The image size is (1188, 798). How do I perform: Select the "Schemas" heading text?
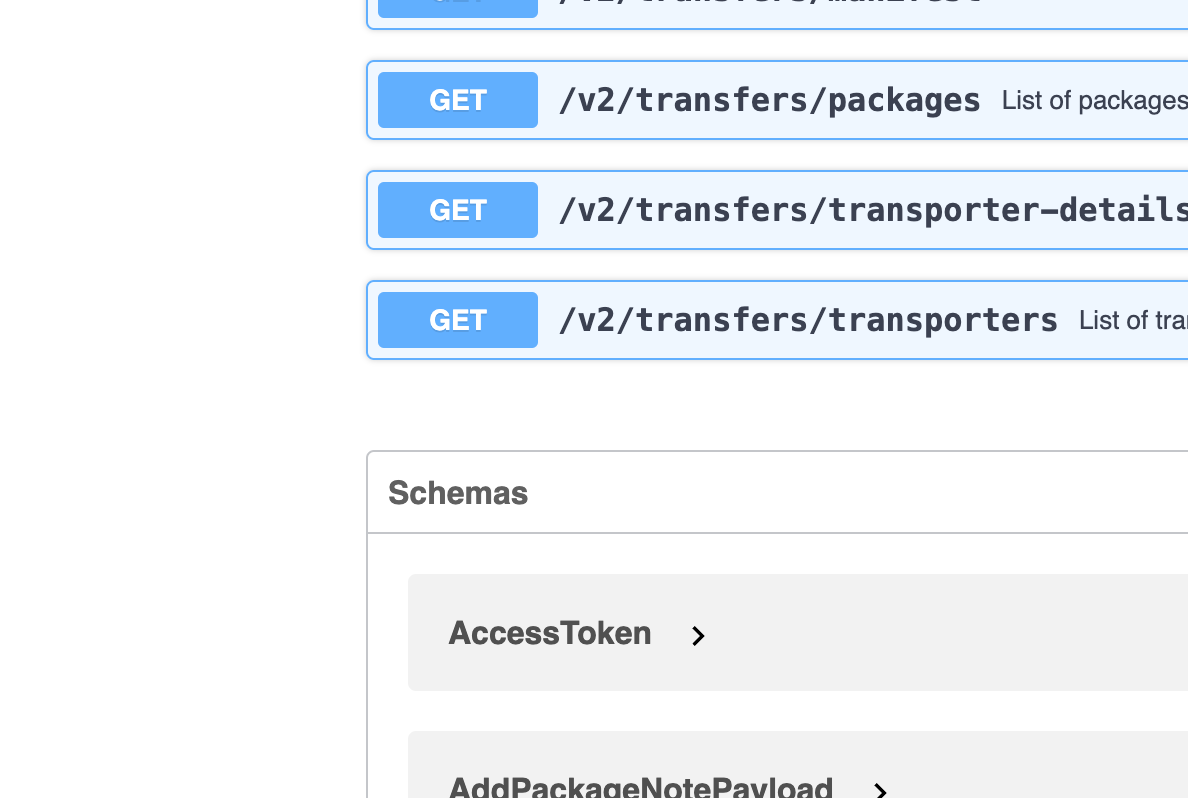(458, 493)
